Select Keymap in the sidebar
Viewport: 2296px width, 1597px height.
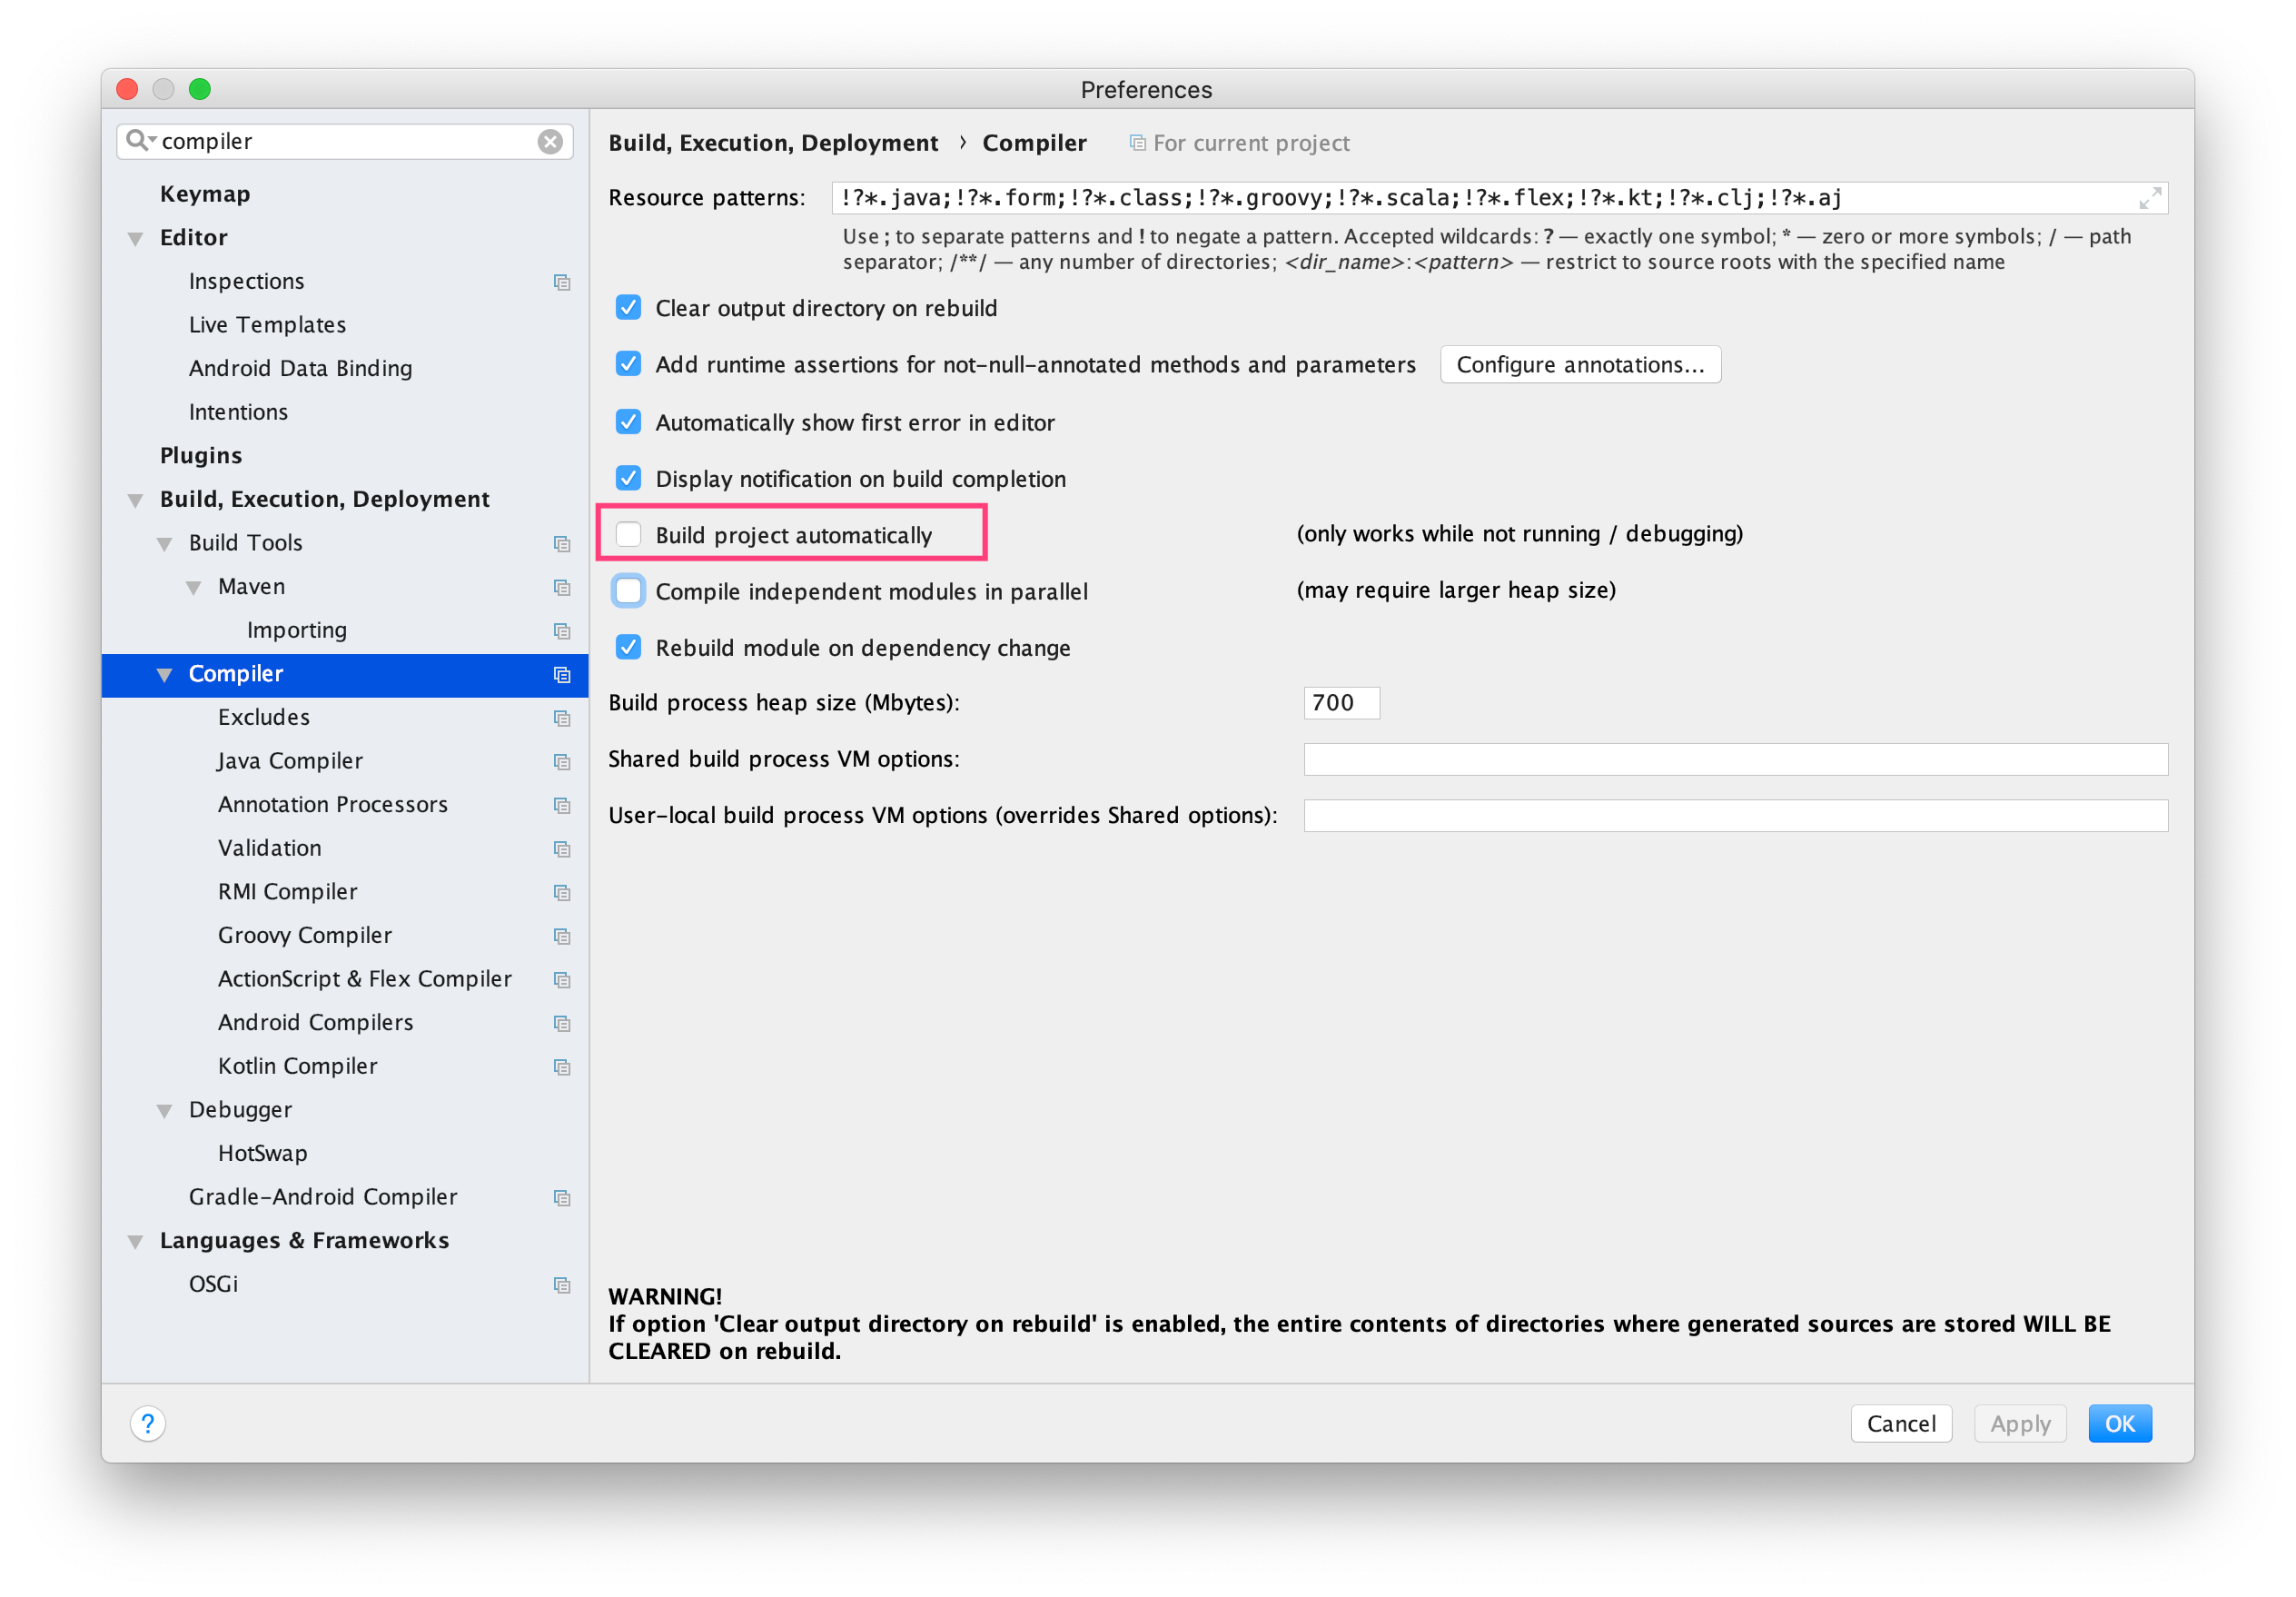coord(205,194)
